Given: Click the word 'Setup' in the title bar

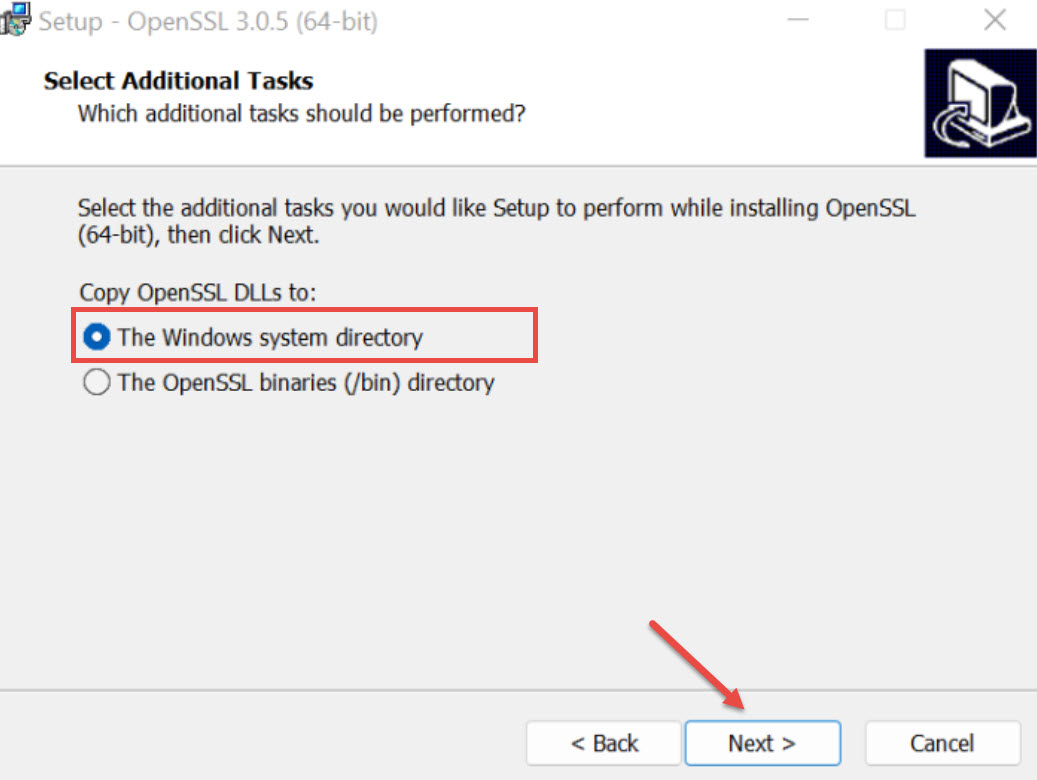Looking at the screenshot, I should 70,21.
